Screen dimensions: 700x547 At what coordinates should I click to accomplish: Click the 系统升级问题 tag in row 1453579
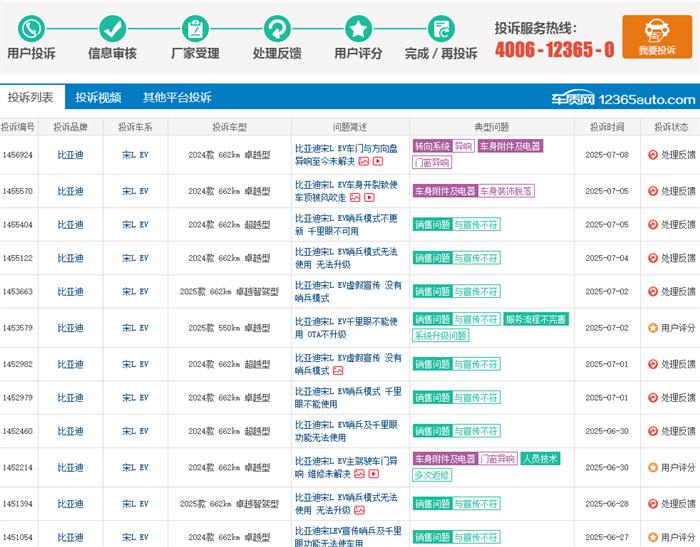[x=440, y=335]
